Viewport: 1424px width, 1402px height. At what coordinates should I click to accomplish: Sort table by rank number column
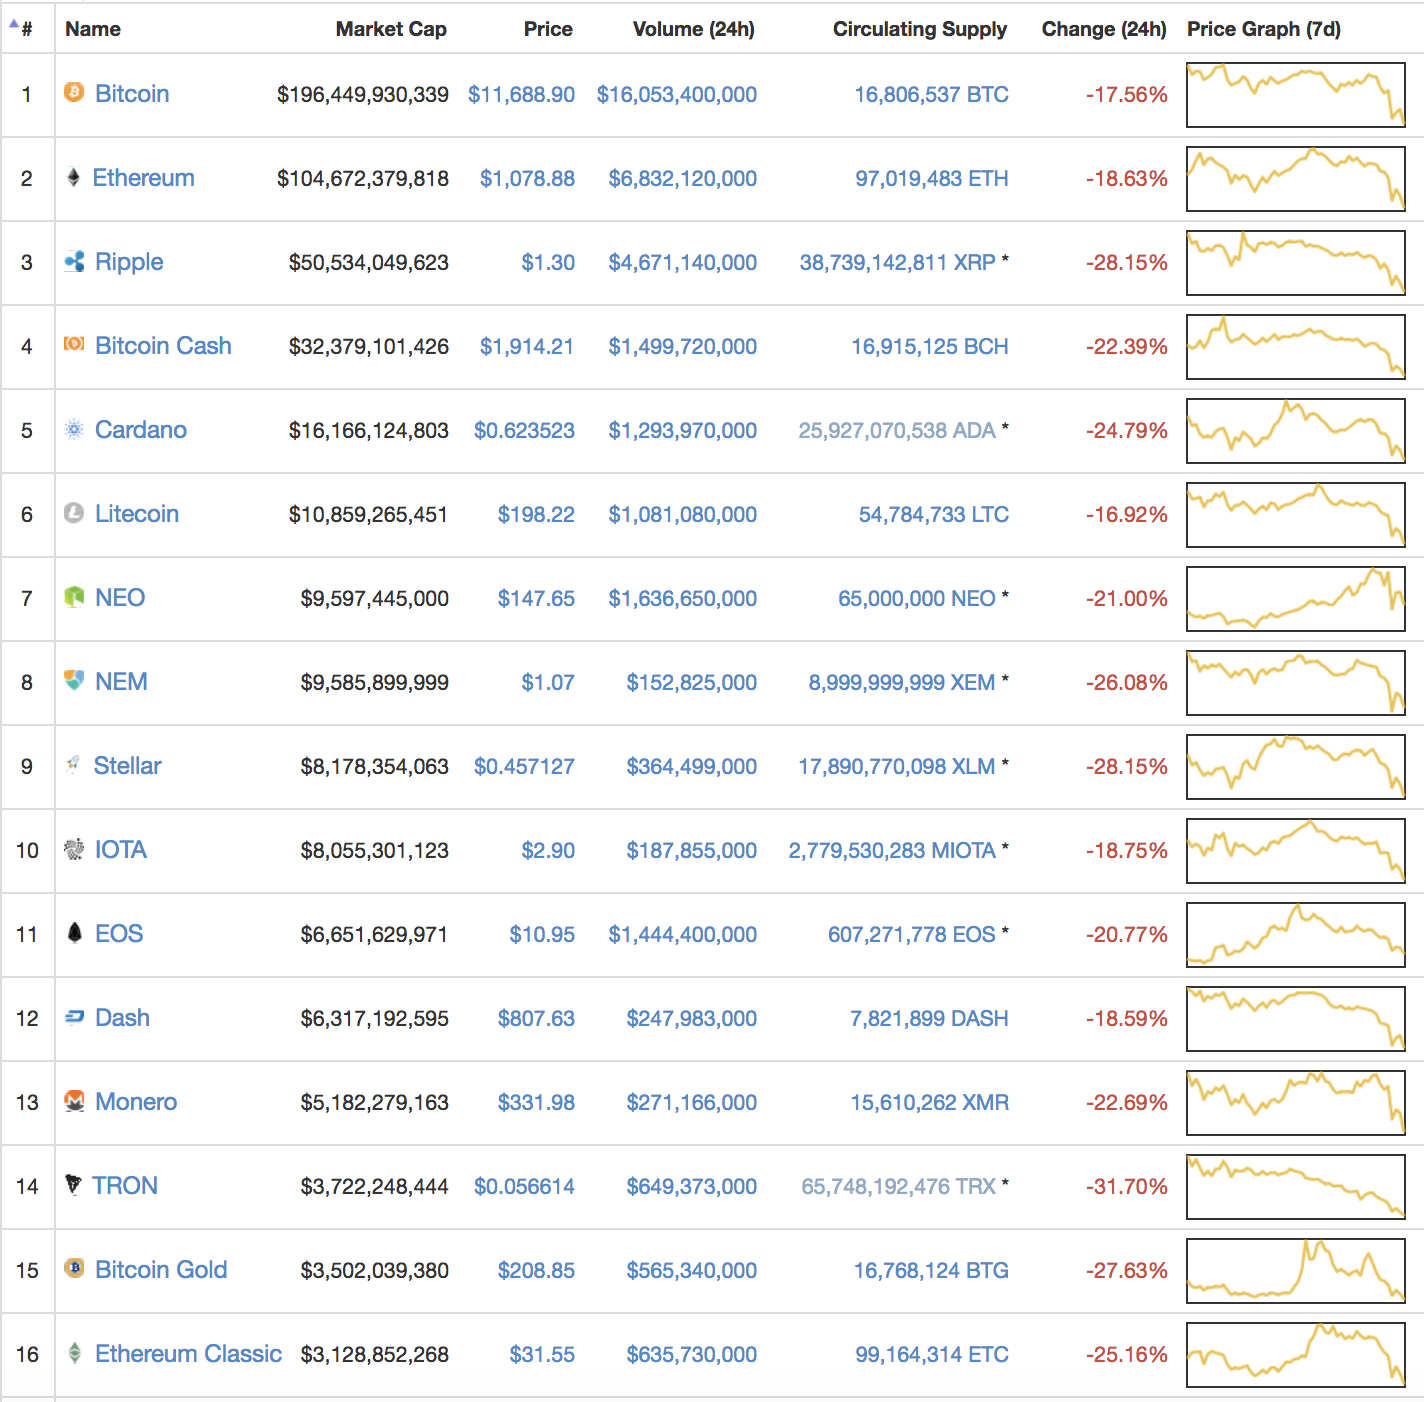[27, 29]
